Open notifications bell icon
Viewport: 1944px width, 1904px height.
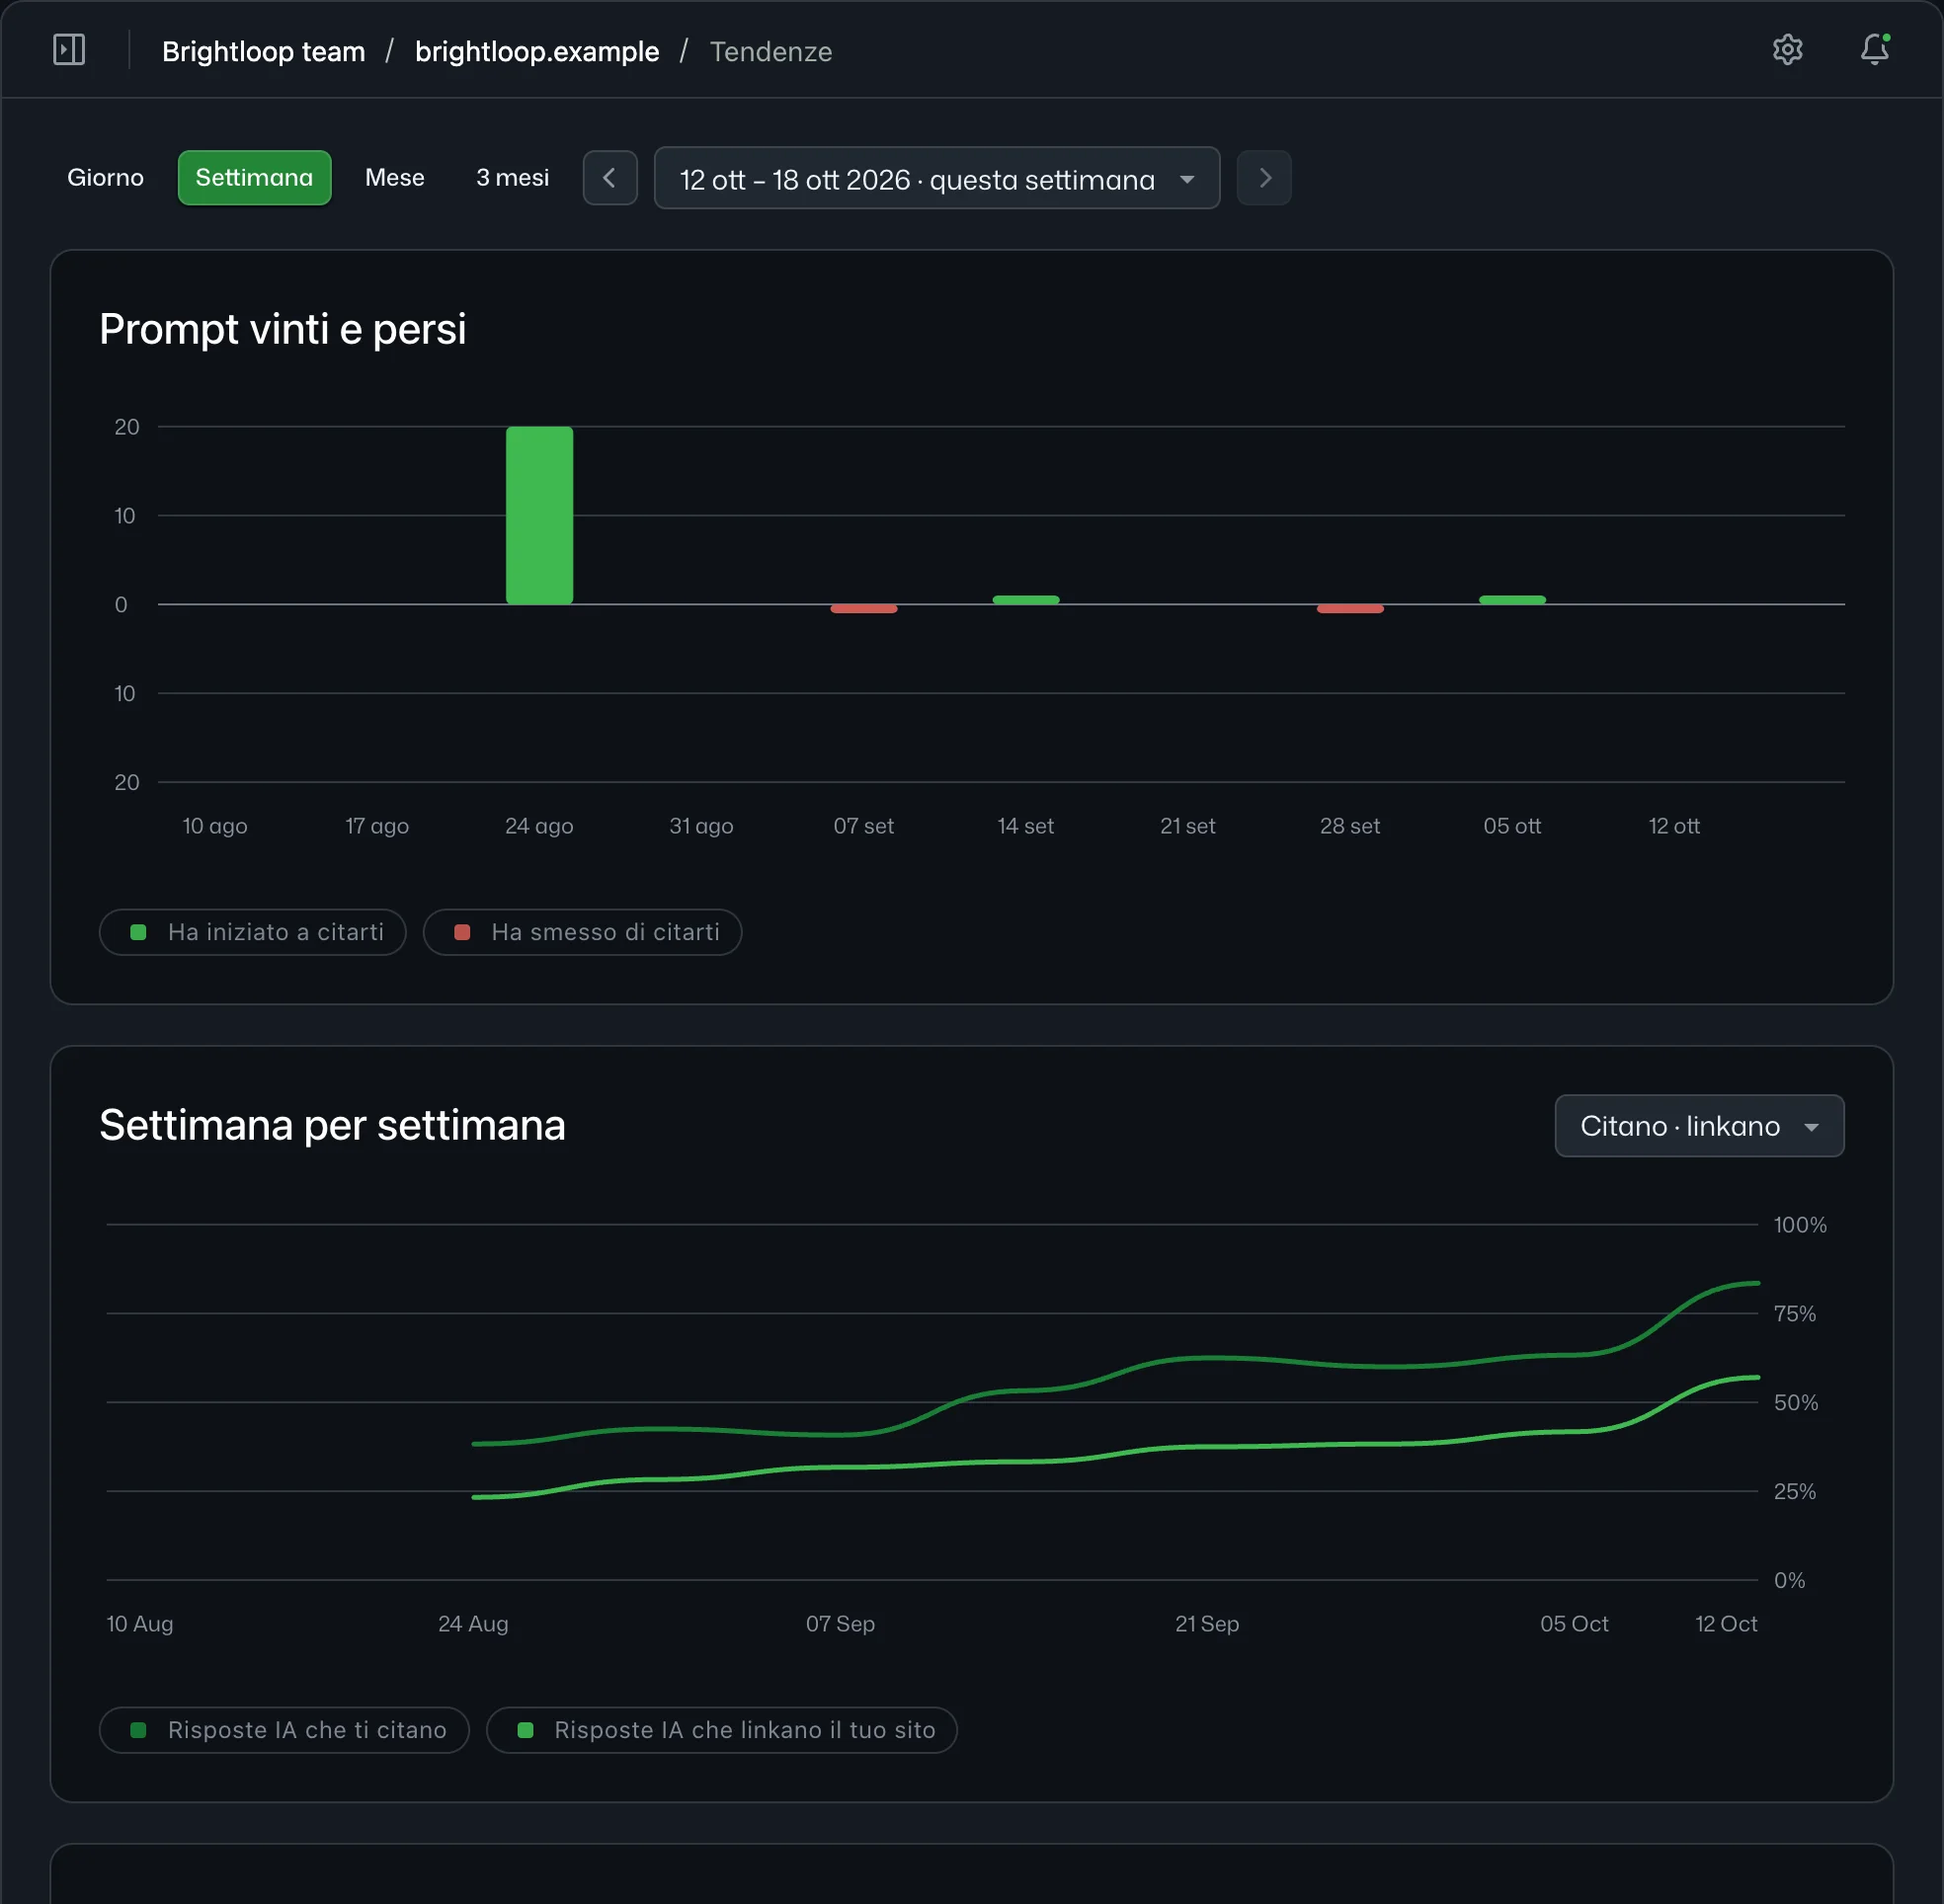[1874, 50]
